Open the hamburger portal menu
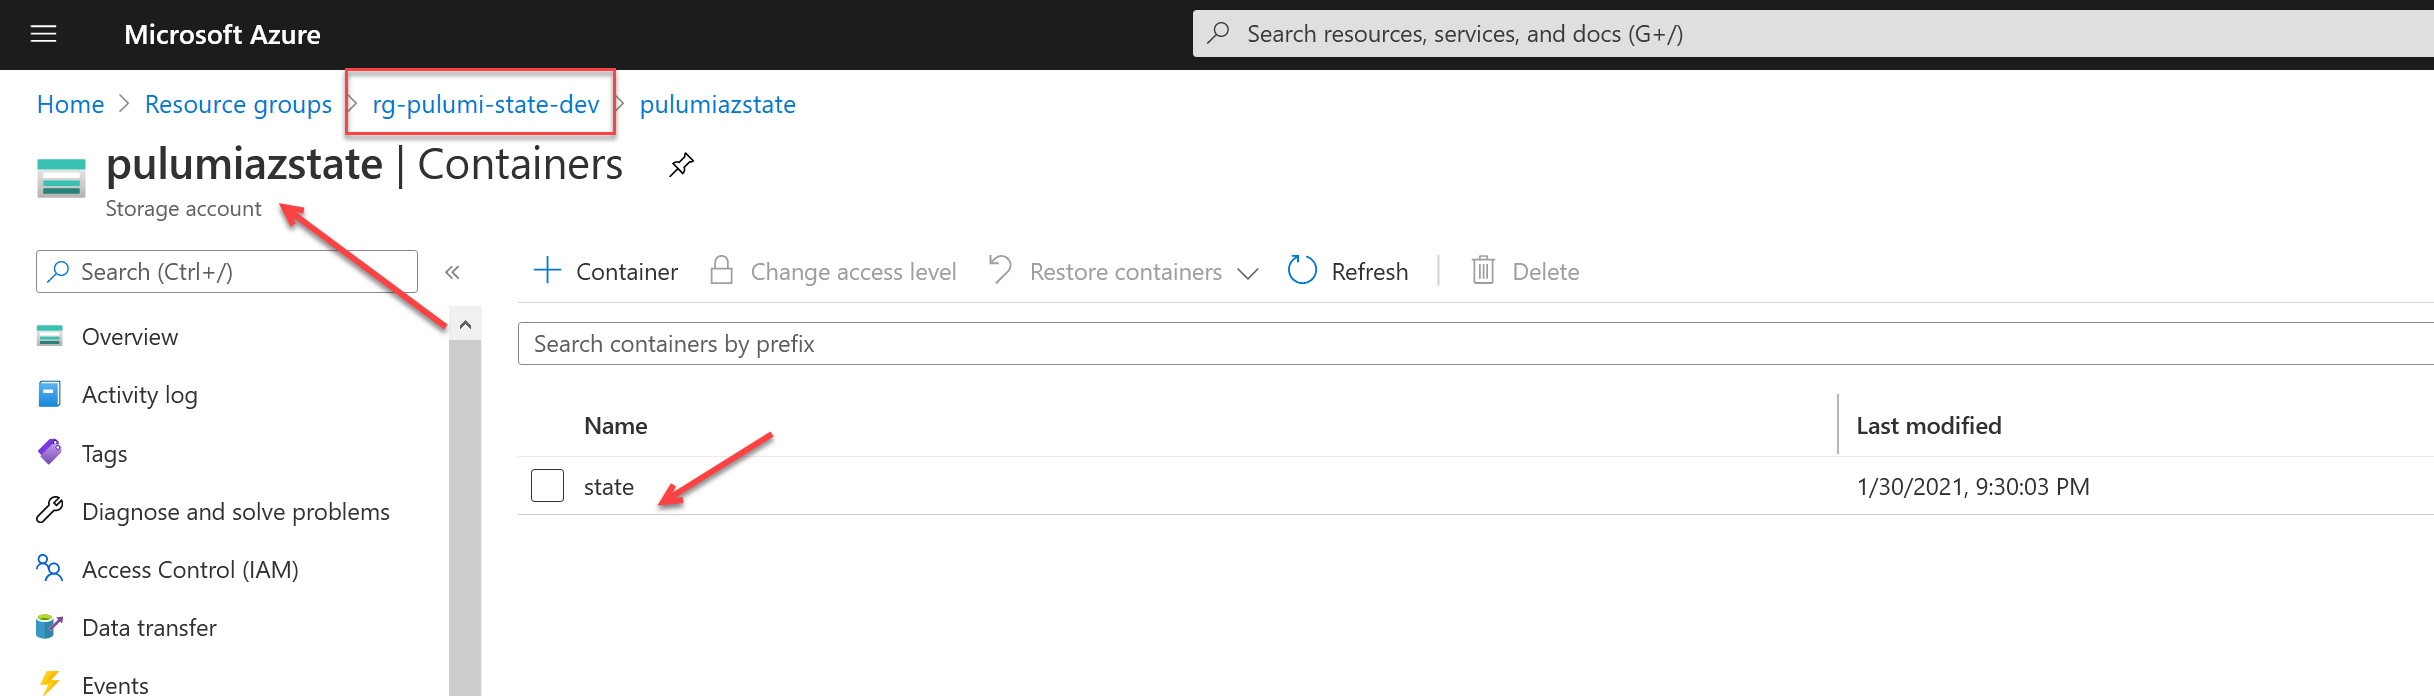 pyautogui.click(x=44, y=34)
